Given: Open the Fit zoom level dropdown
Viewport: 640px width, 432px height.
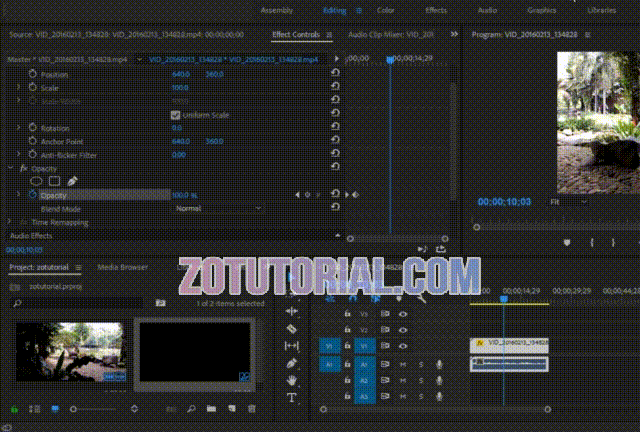Looking at the screenshot, I should coord(568,202).
